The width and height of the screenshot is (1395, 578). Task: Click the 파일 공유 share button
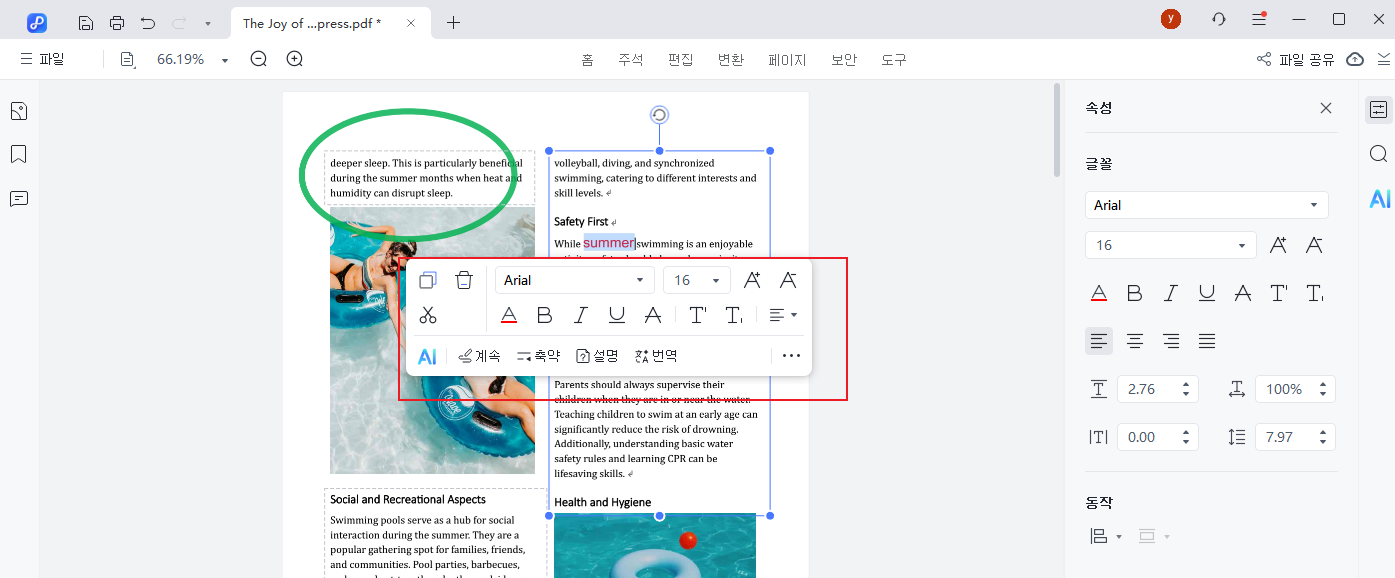coord(1296,60)
